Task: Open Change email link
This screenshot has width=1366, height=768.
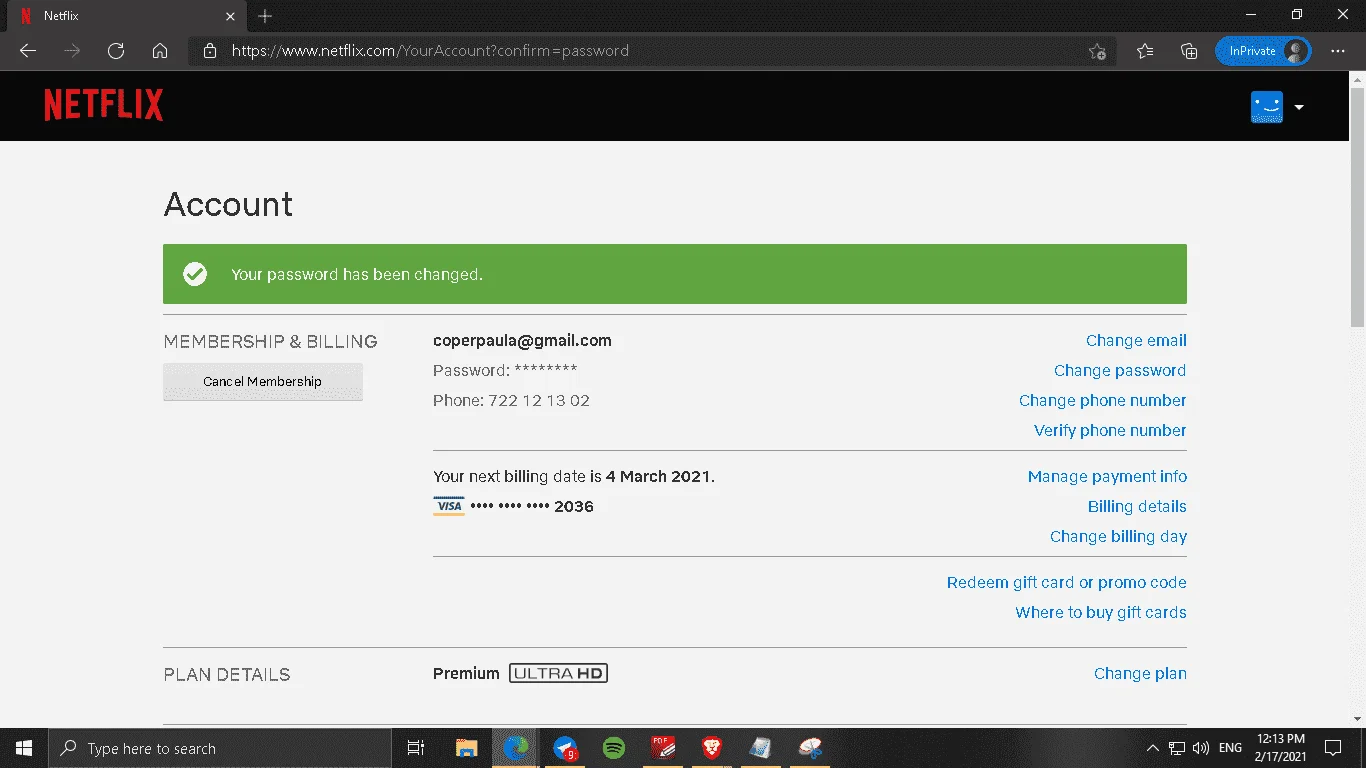Action: tap(1136, 341)
